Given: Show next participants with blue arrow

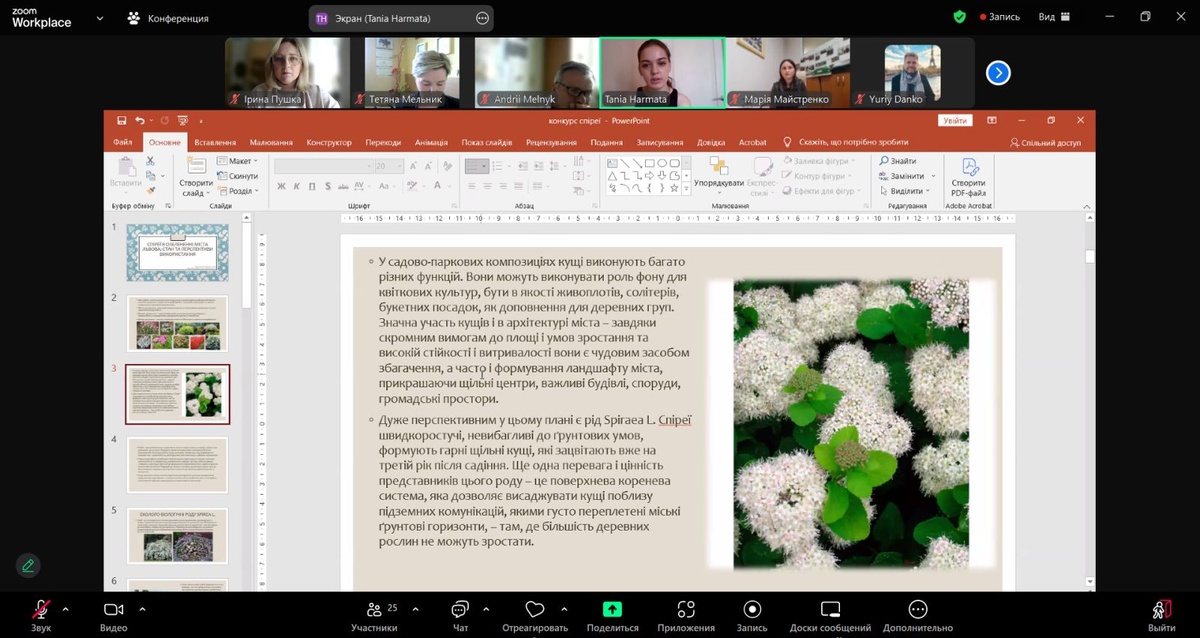Looking at the screenshot, I should coord(998,72).
